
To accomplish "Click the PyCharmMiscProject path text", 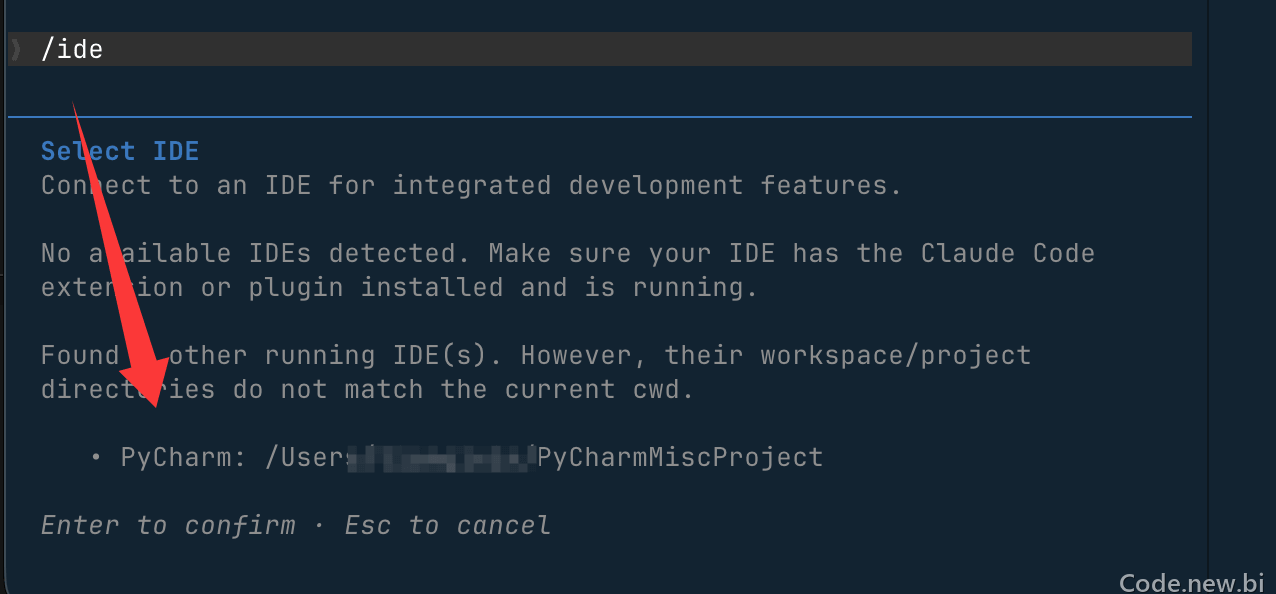I will [680, 458].
